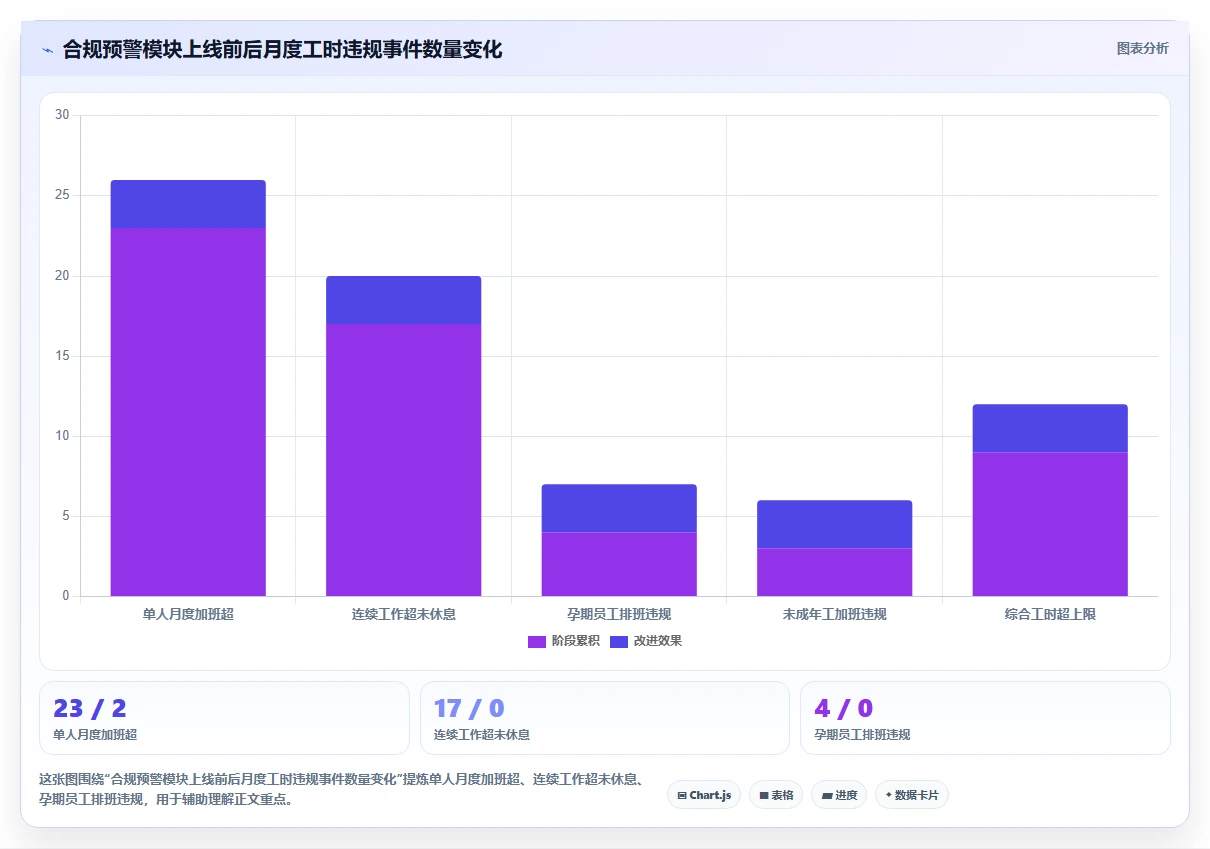
Task: Click the y-axis value 25
Action: [x=62, y=195]
